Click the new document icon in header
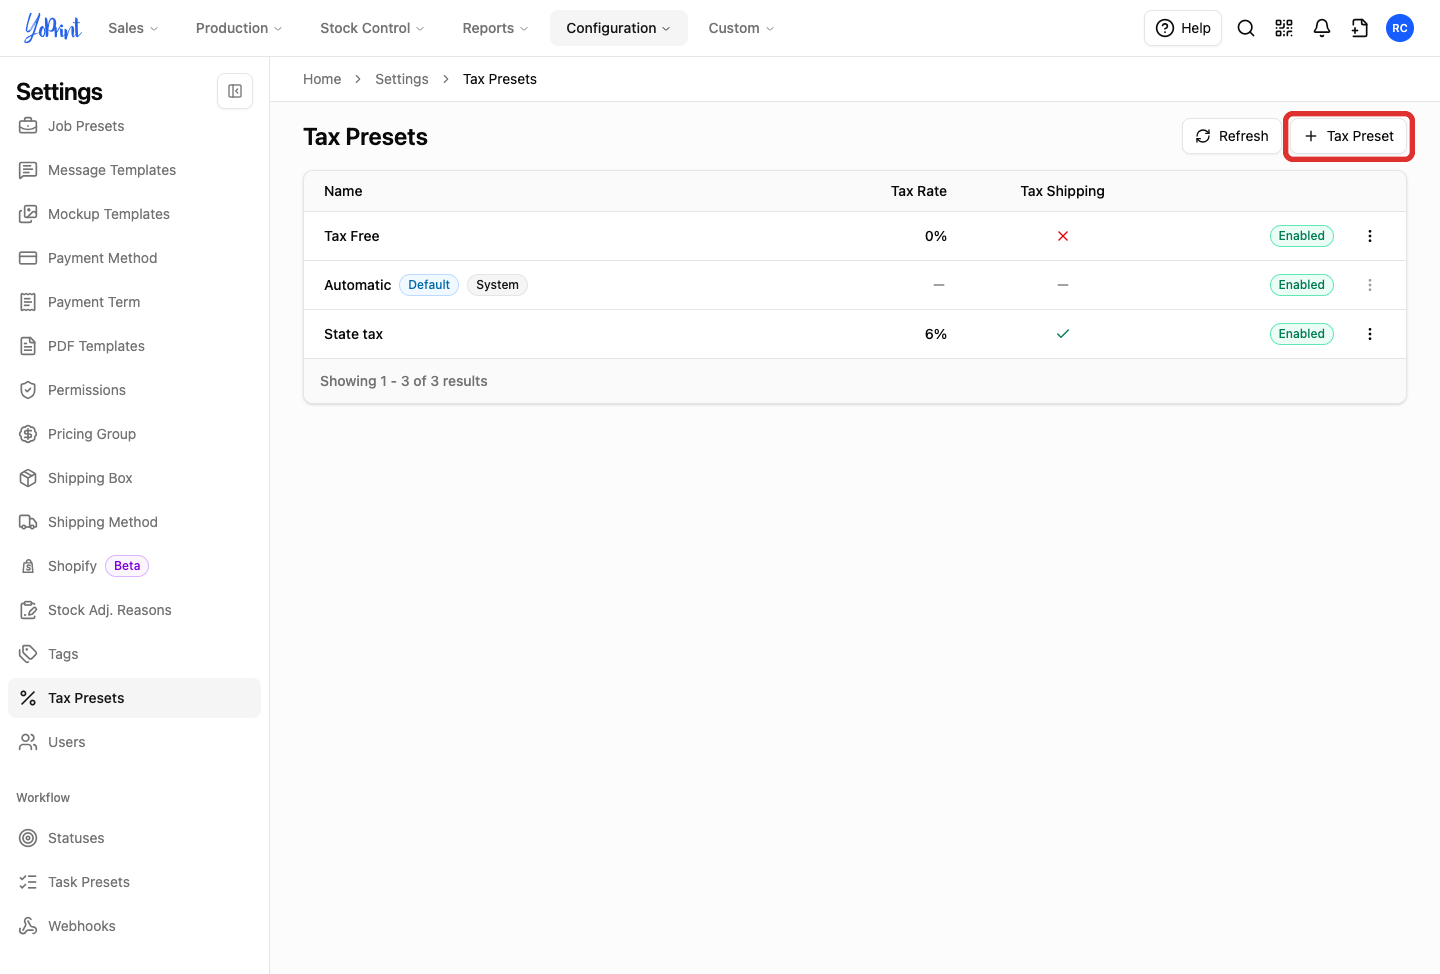This screenshot has width=1440, height=974. pyautogui.click(x=1360, y=28)
